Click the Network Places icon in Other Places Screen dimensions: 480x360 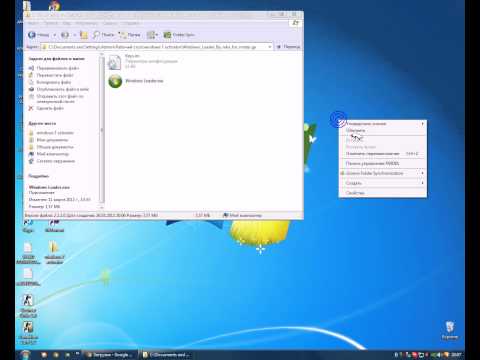point(31,161)
